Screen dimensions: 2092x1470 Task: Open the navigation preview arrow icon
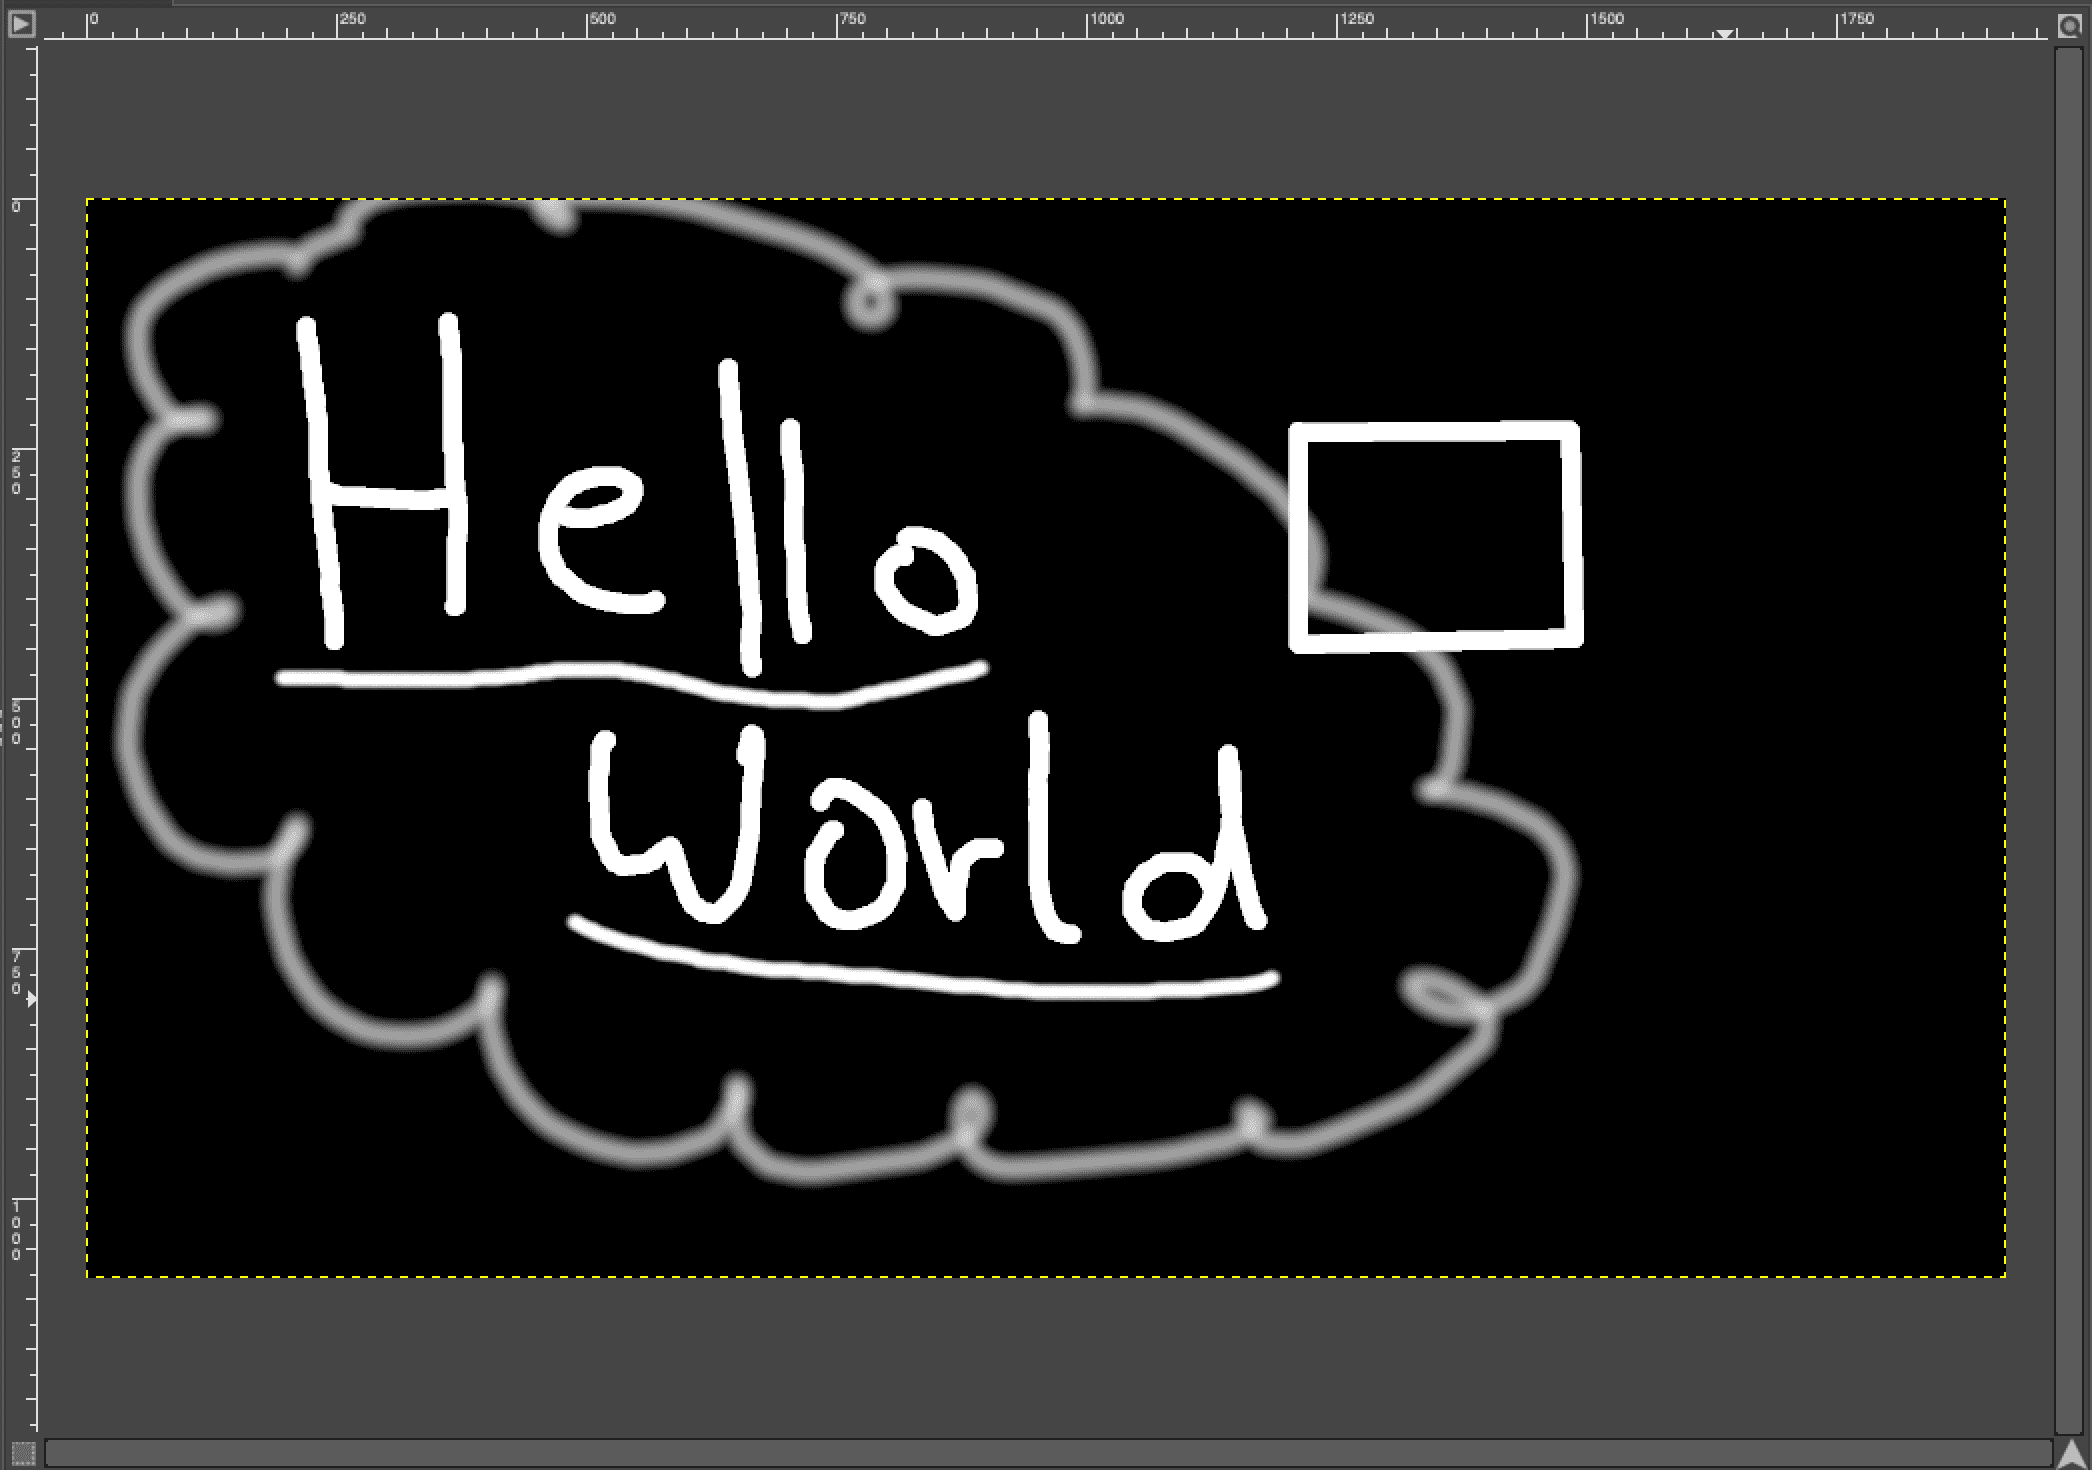click(x=2070, y=1452)
